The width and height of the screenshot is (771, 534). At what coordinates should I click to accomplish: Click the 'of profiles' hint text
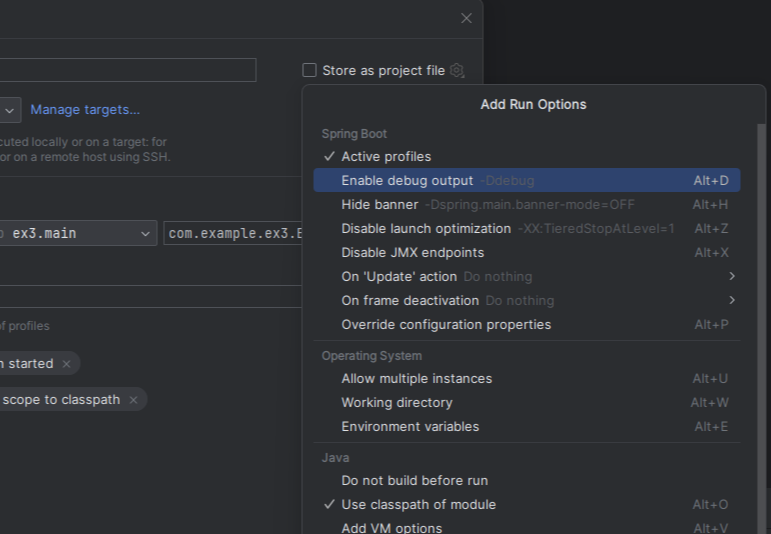pyautogui.click(x=25, y=326)
